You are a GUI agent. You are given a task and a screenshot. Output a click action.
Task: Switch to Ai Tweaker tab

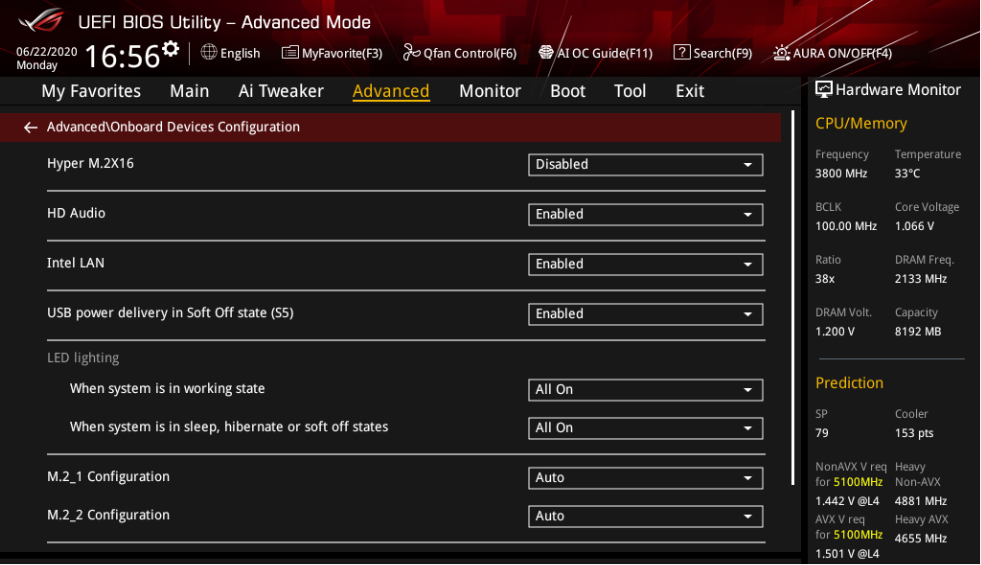[281, 91]
